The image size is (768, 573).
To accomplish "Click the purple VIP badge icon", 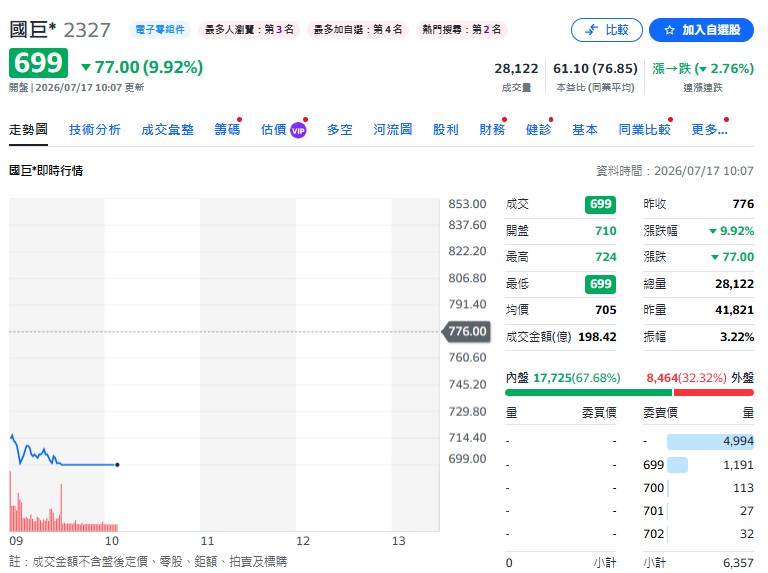I will tap(298, 130).
